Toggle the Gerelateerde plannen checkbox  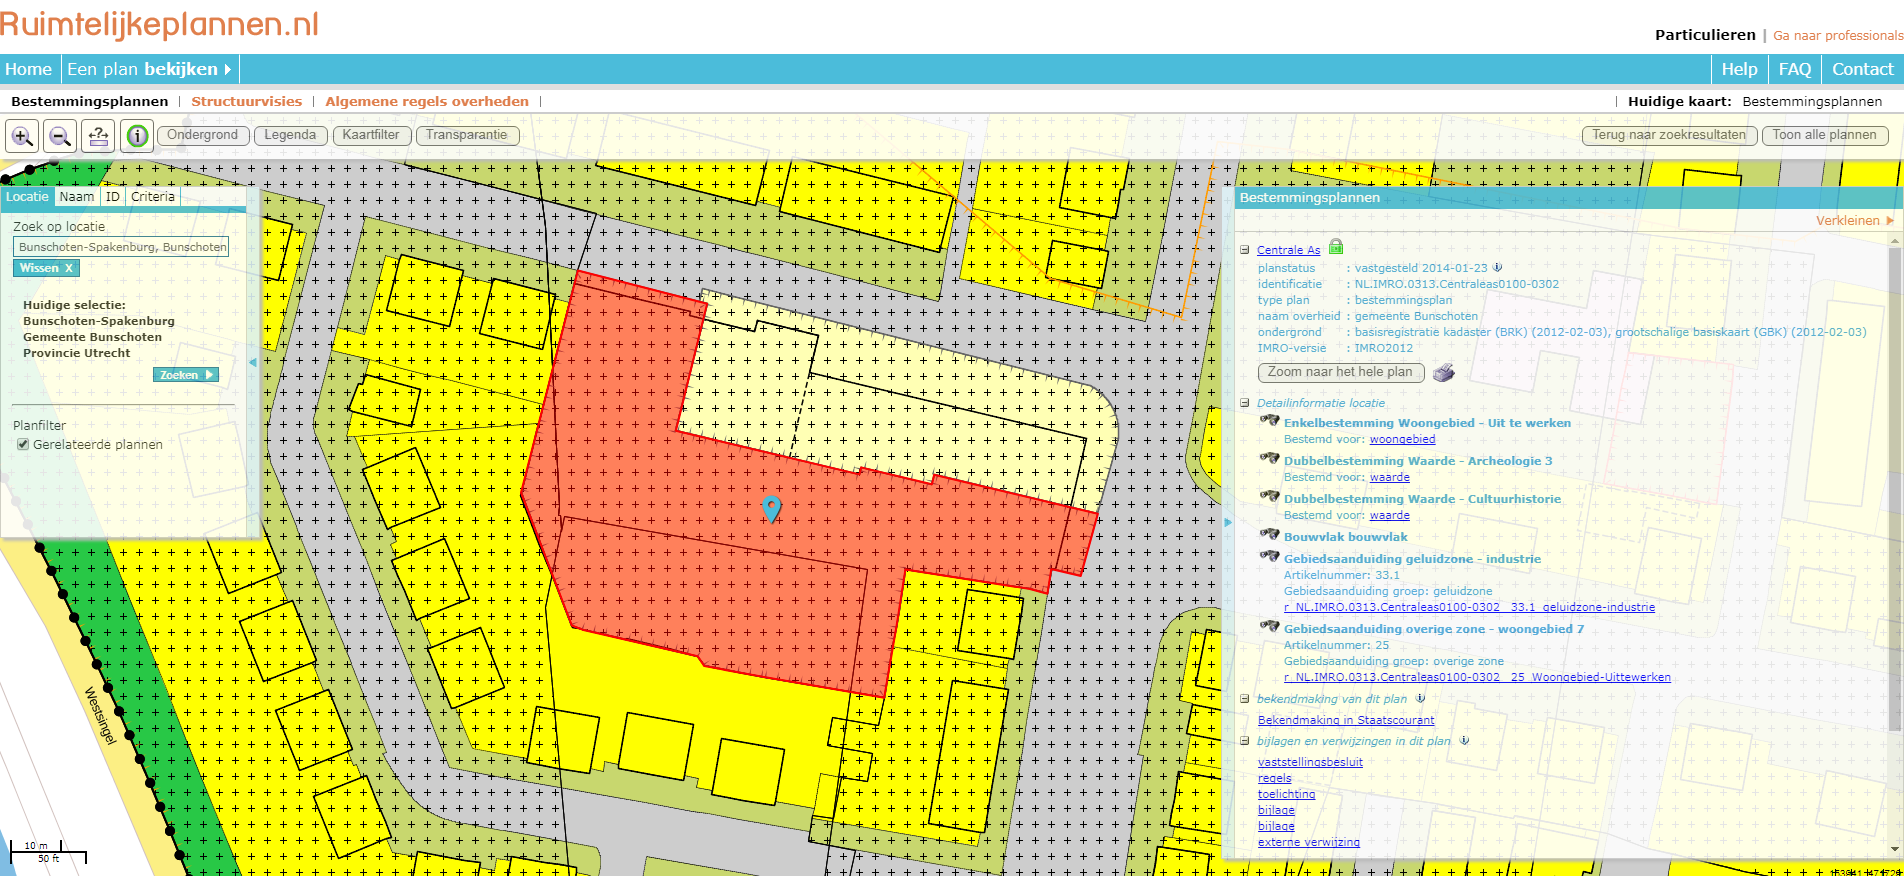click(22, 445)
